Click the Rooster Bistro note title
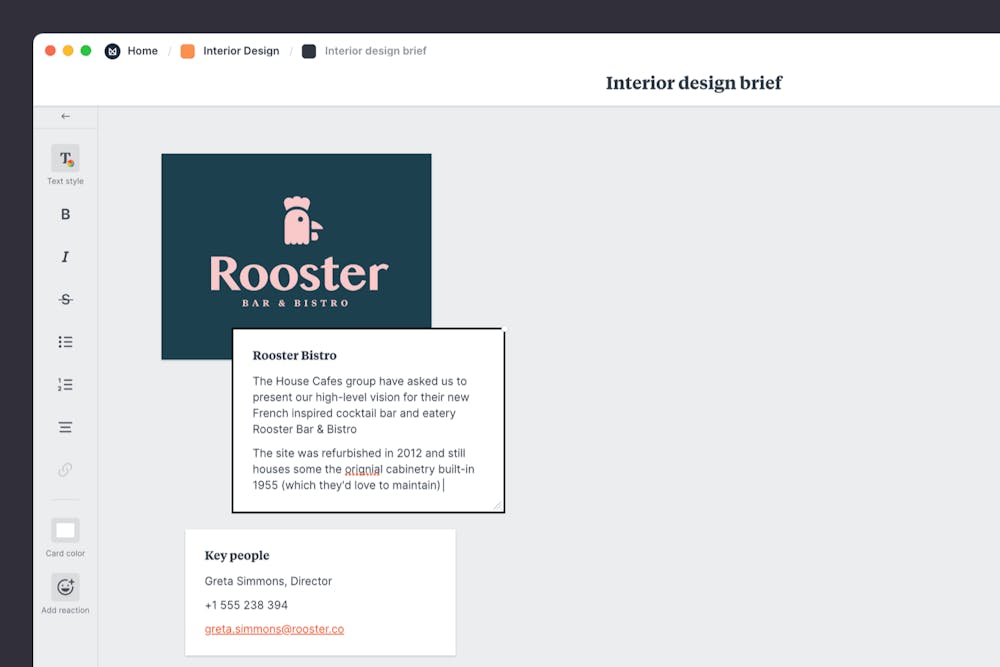Viewport: 1000px width, 667px height. click(x=294, y=355)
